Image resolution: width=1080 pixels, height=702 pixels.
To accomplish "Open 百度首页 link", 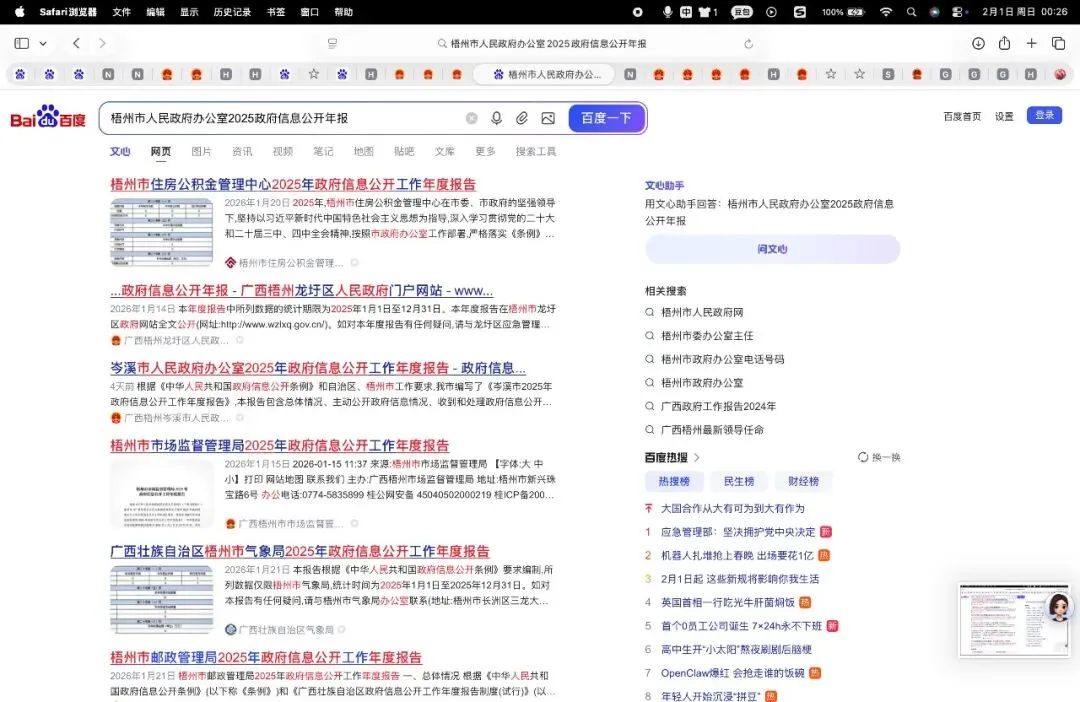I will click(x=962, y=116).
